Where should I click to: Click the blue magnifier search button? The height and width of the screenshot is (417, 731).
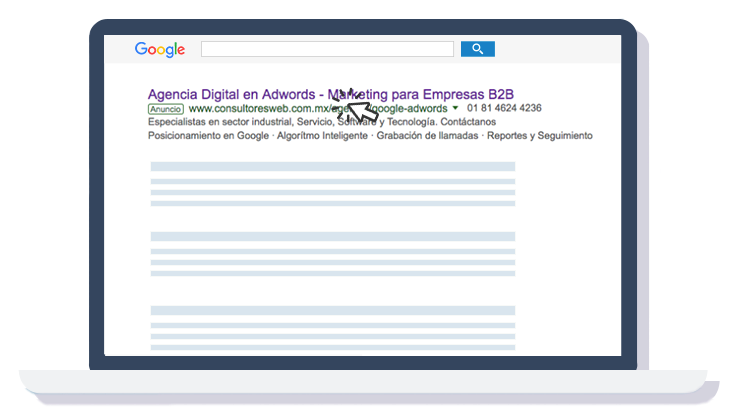[x=478, y=49]
